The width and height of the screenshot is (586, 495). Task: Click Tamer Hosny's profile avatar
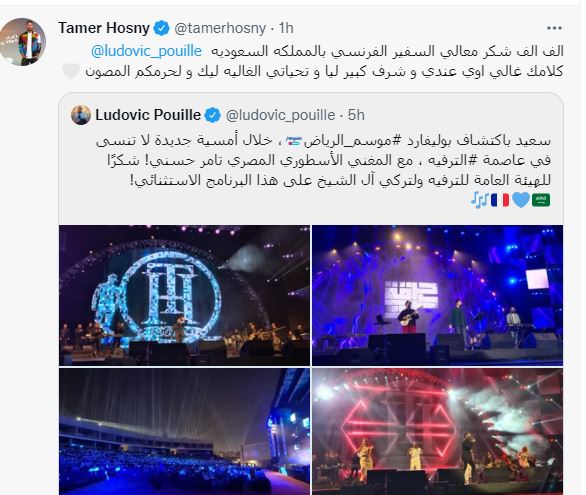click(x=23, y=42)
